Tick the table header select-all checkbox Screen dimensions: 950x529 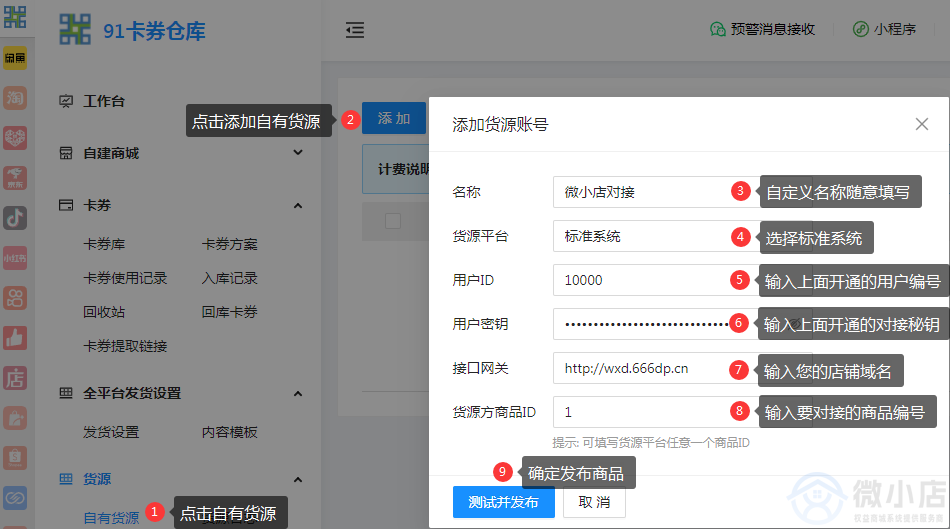click(393, 221)
